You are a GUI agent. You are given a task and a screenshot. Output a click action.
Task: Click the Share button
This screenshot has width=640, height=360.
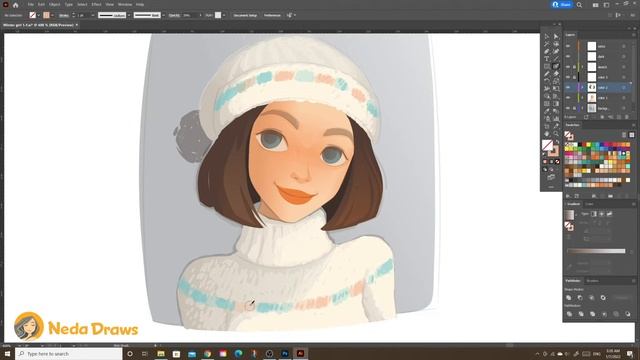(562, 4)
